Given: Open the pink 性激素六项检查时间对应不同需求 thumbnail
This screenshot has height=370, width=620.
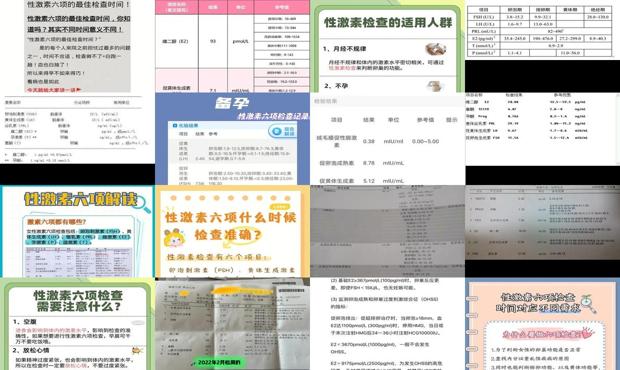Looking at the screenshot, I should coord(542,324).
